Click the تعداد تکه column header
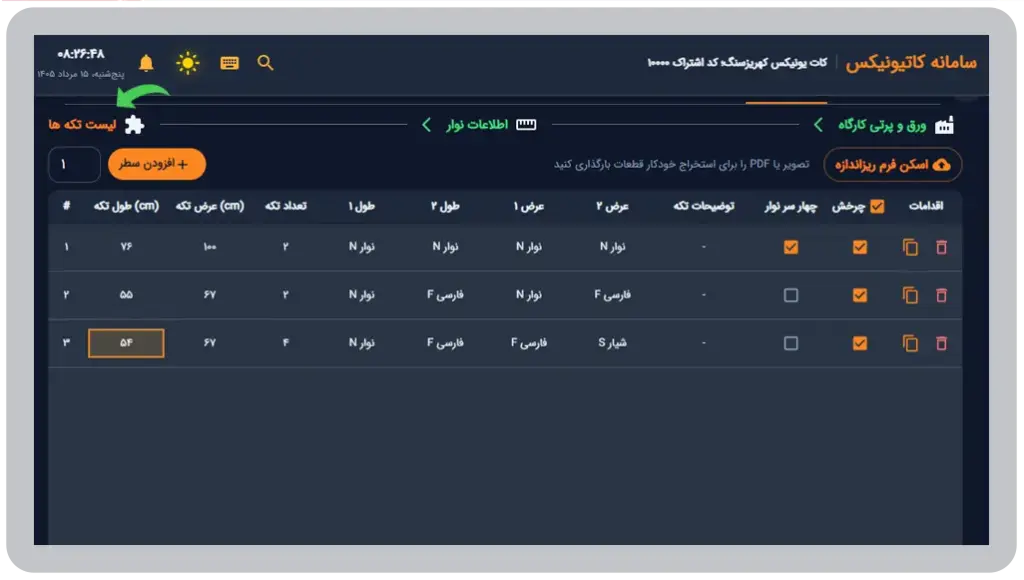This screenshot has width=1024, height=580. (285, 206)
